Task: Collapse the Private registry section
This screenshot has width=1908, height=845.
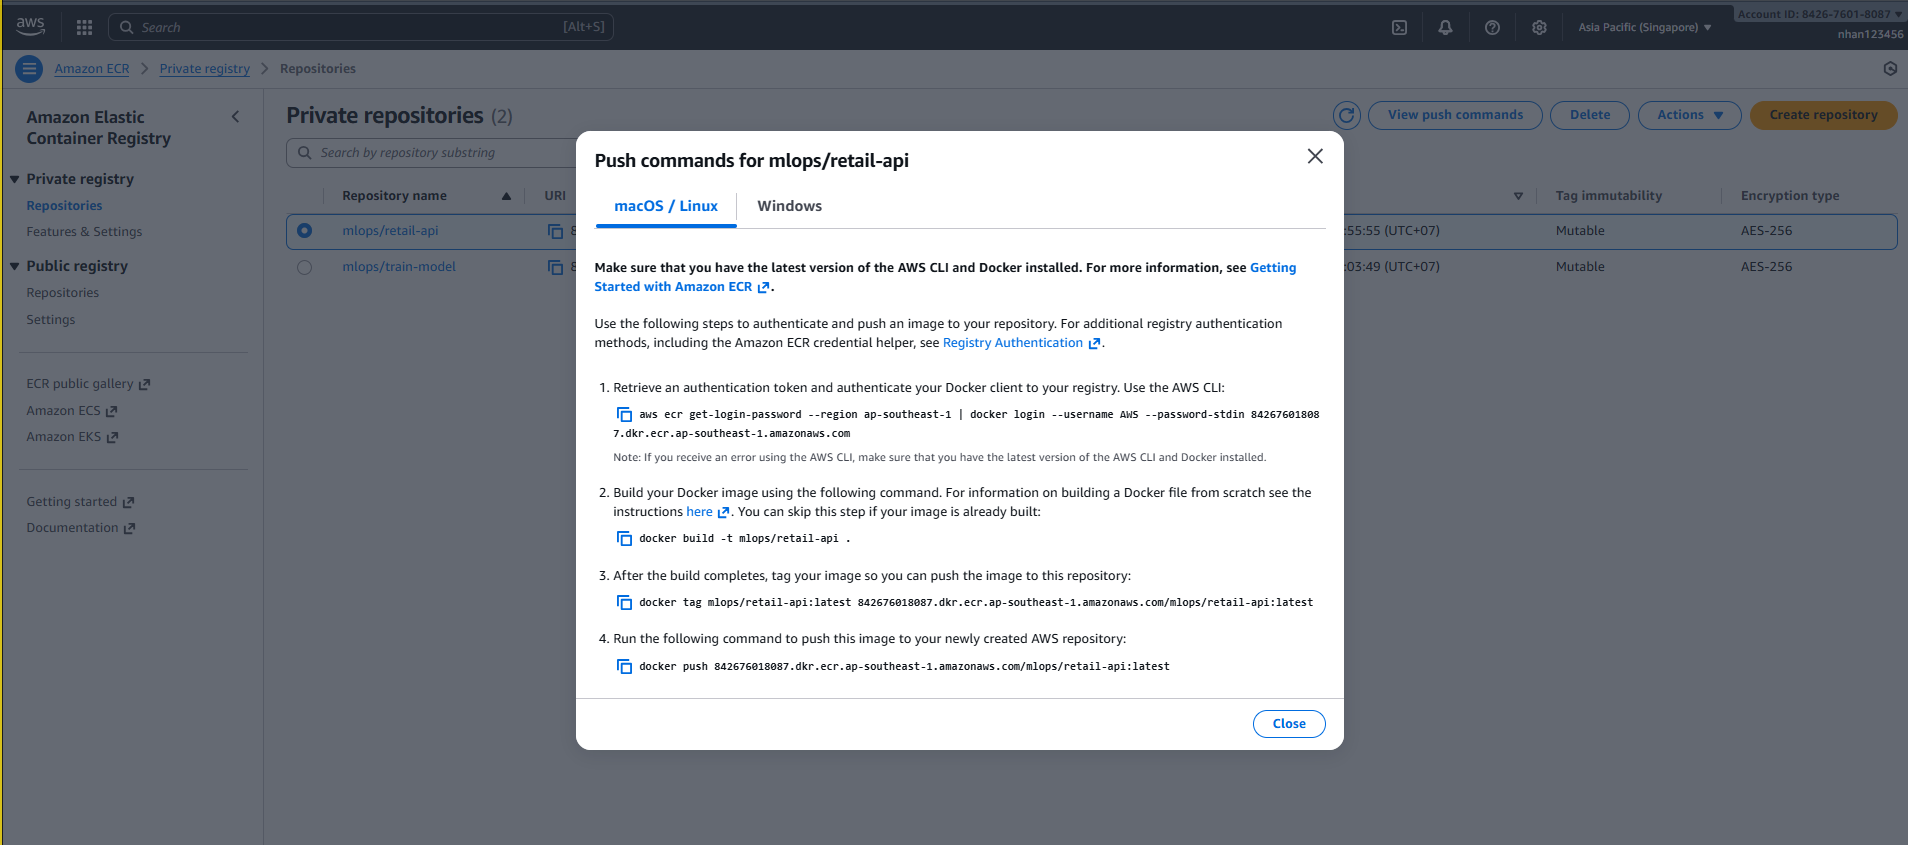Action: (15, 179)
